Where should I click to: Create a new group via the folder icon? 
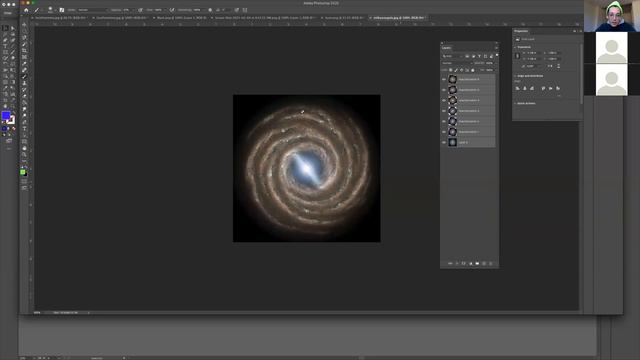[477, 264]
